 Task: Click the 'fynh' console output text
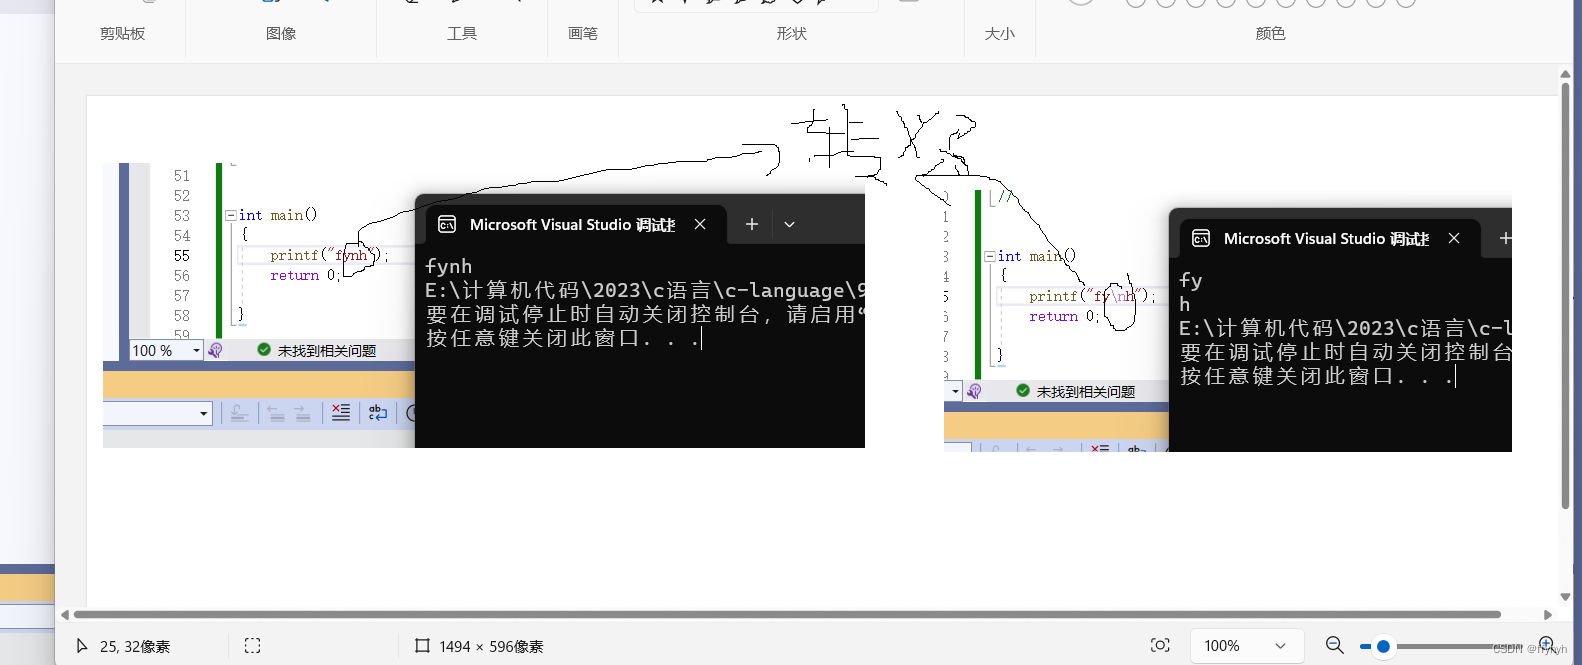pos(448,266)
